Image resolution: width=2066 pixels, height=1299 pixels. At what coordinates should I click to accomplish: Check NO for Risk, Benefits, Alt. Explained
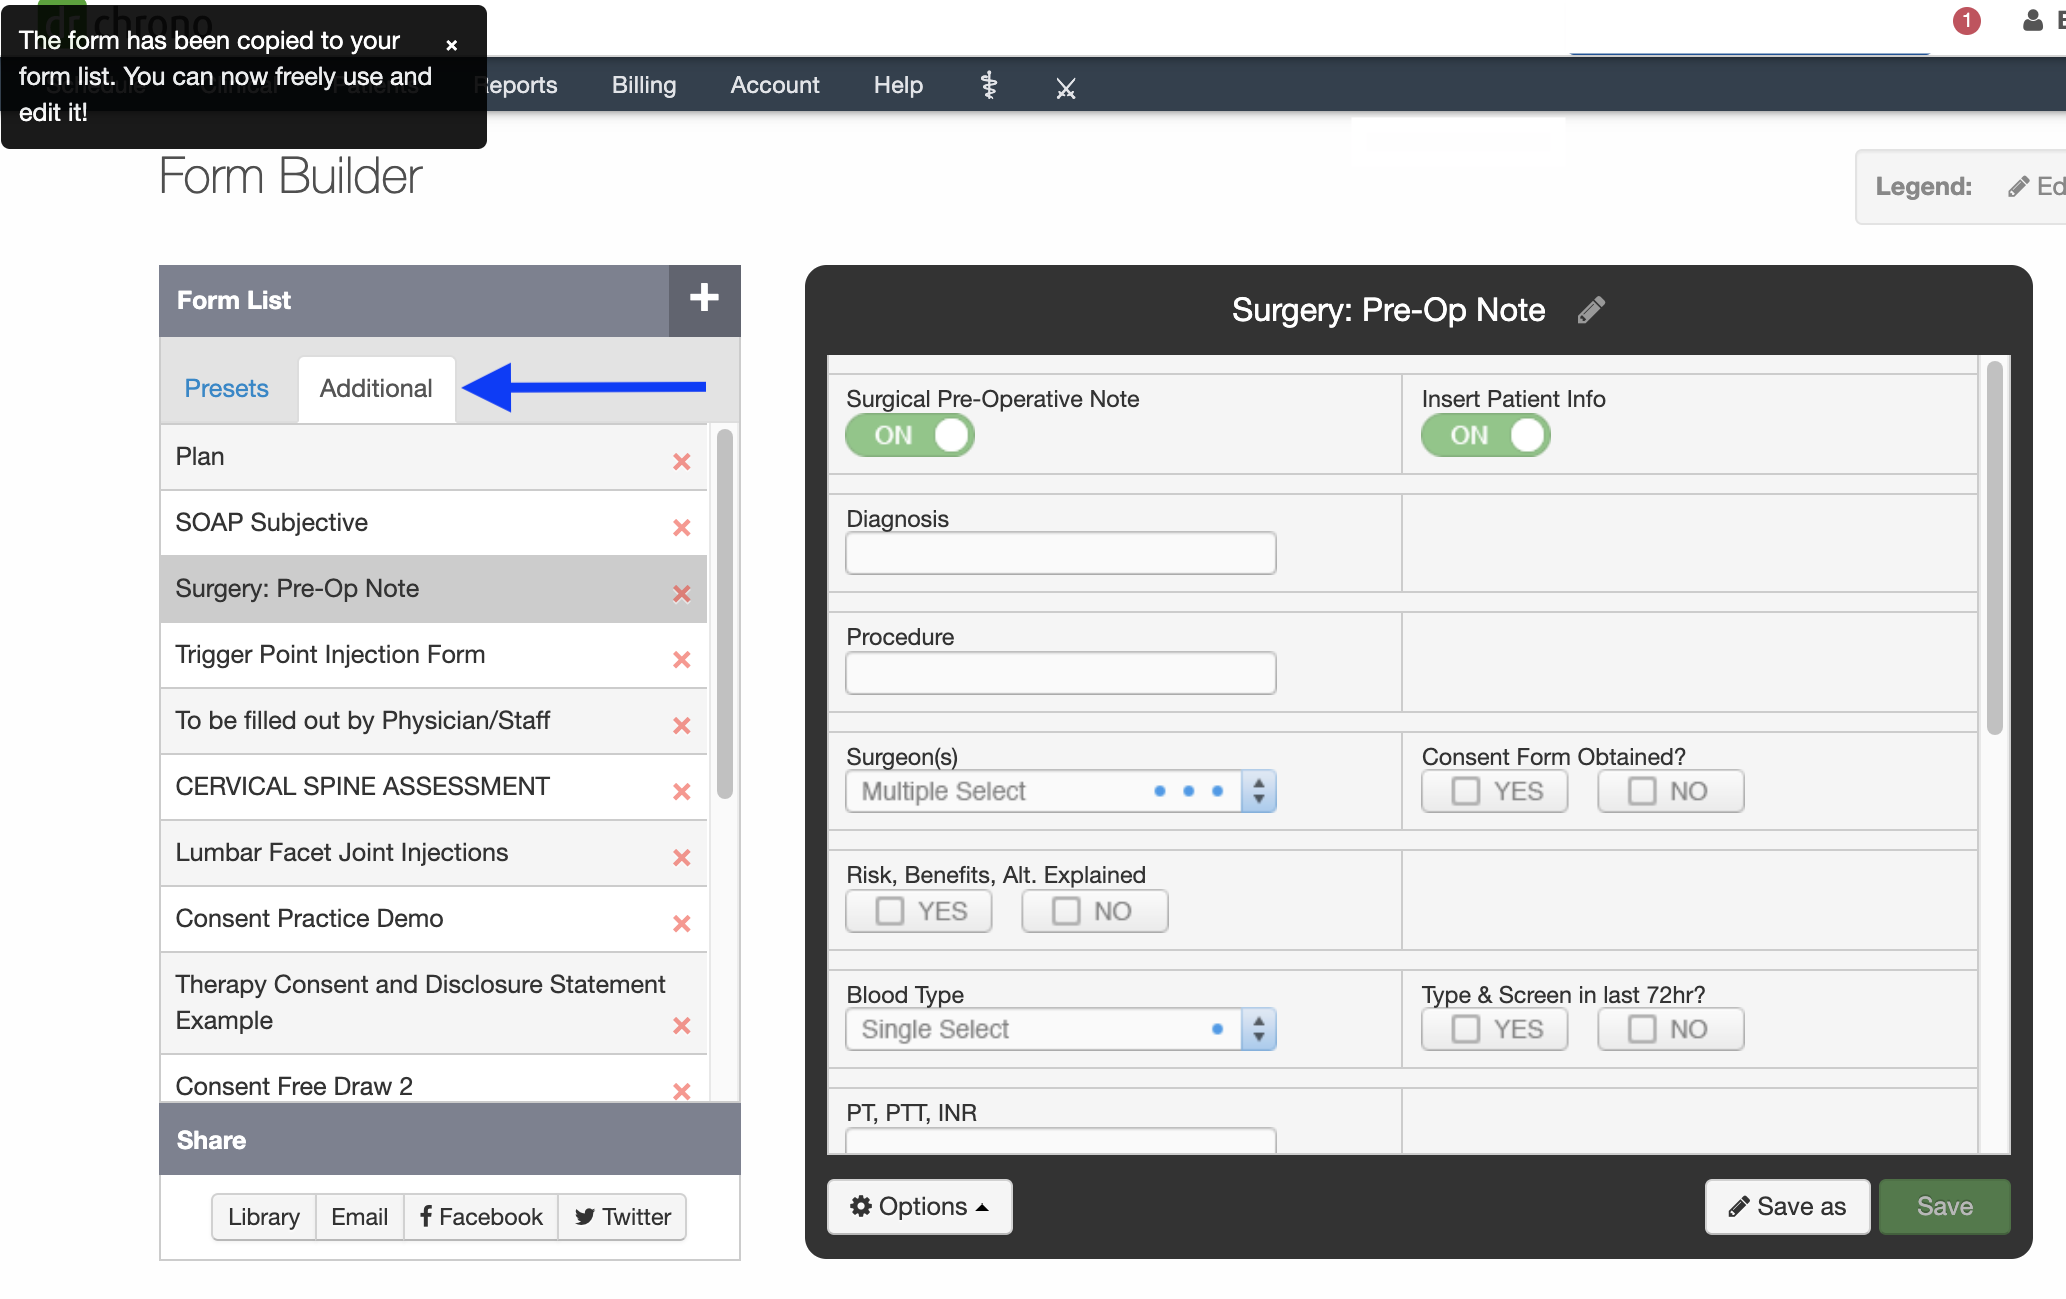pyautogui.click(x=1094, y=911)
